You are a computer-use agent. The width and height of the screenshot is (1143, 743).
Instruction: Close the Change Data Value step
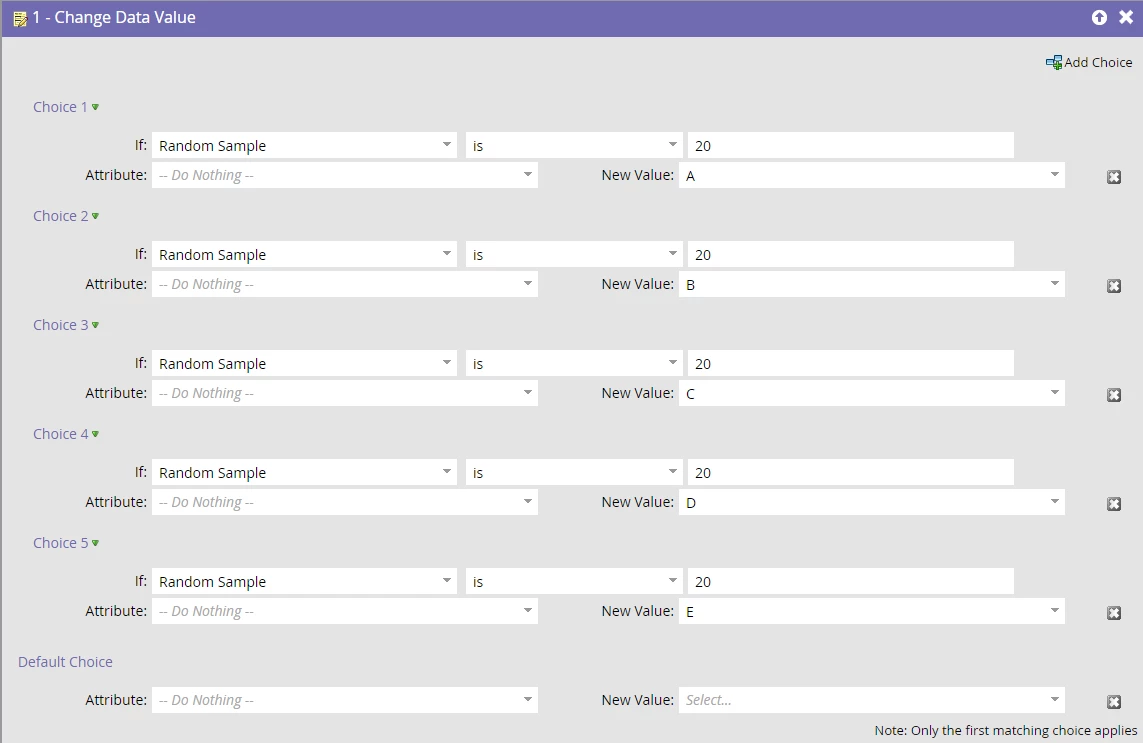click(x=1126, y=17)
